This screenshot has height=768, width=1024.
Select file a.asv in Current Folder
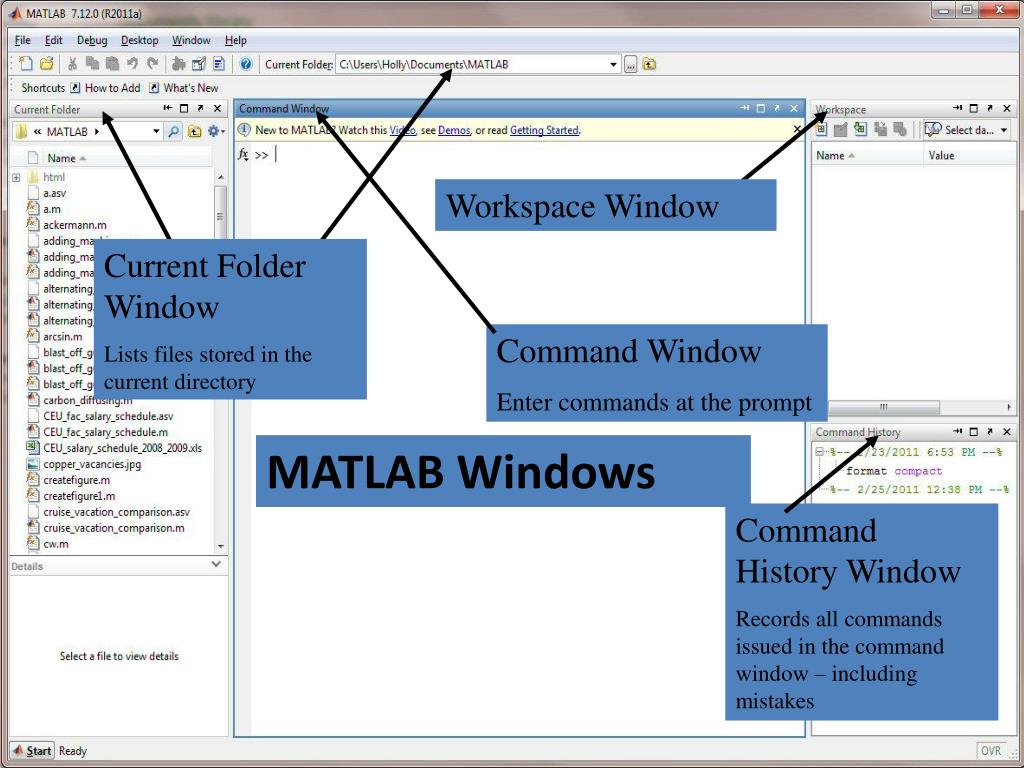pyautogui.click(x=54, y=193)
